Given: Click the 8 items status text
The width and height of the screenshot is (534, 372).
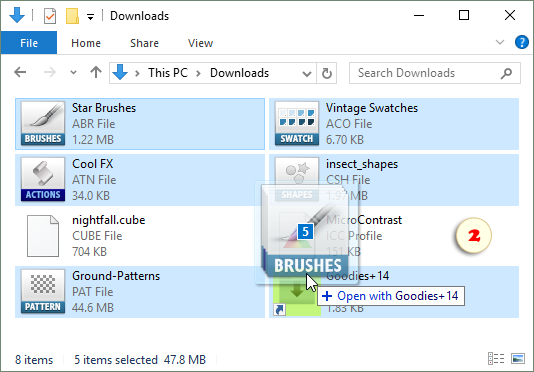Looking at the screenshot, I should pyautogui.click(x=34, y=360).
